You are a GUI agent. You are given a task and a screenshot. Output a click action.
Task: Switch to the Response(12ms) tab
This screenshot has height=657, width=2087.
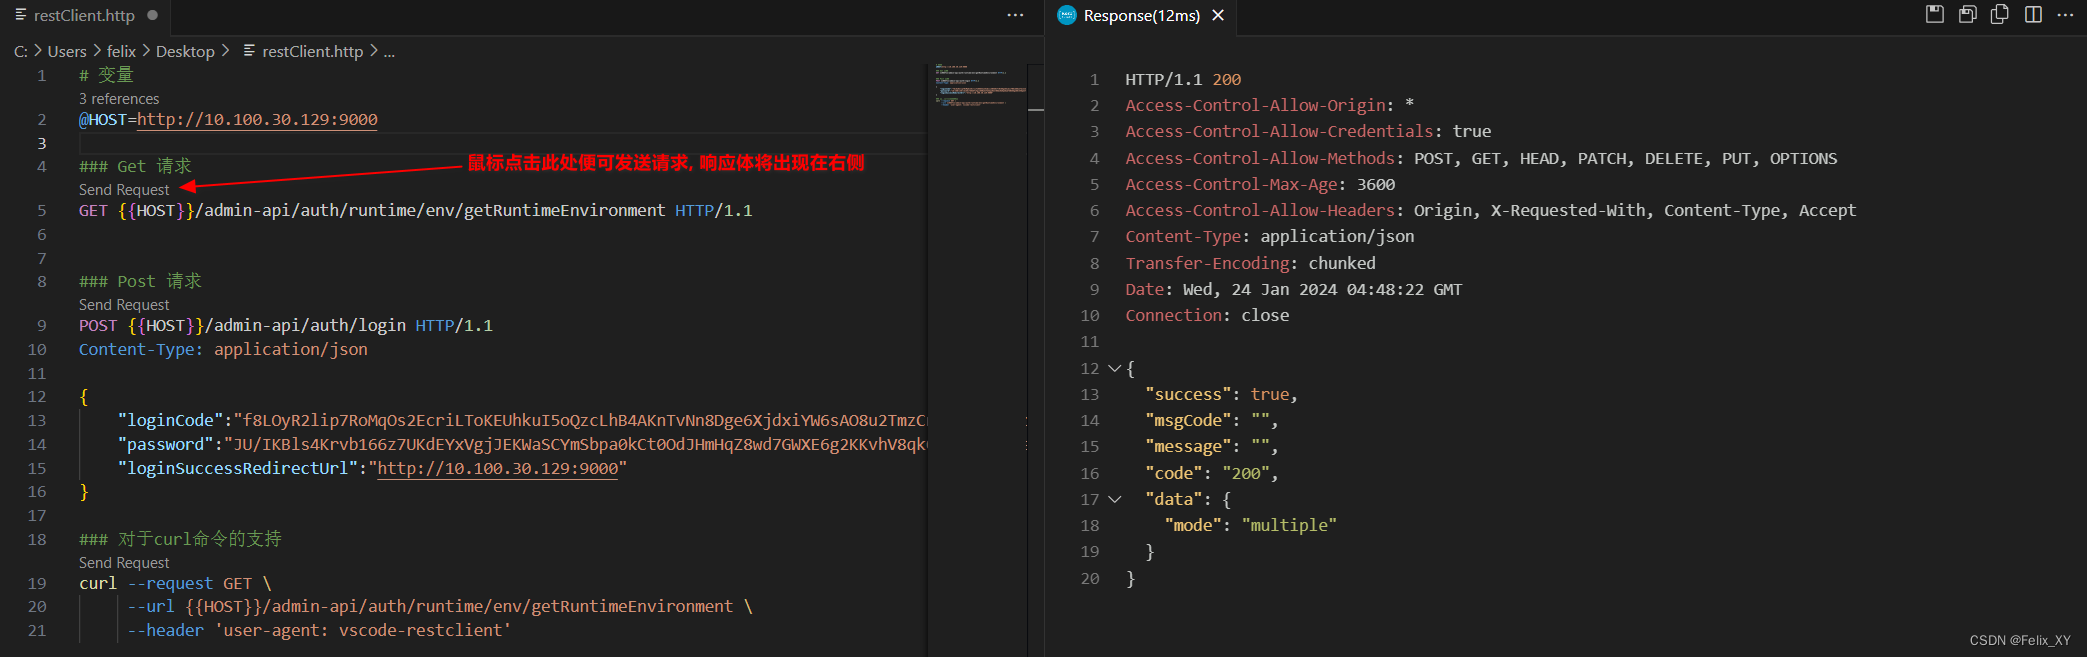[x=1141, y=15]
